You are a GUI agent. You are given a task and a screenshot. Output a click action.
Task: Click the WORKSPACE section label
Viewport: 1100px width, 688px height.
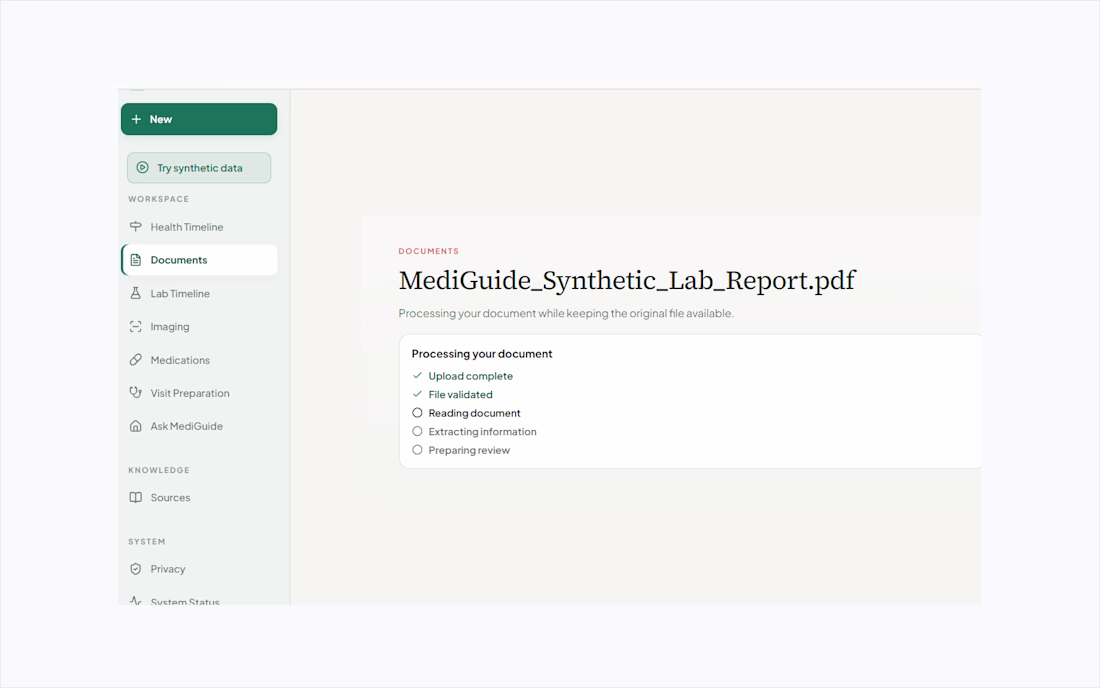pos(159,199)
